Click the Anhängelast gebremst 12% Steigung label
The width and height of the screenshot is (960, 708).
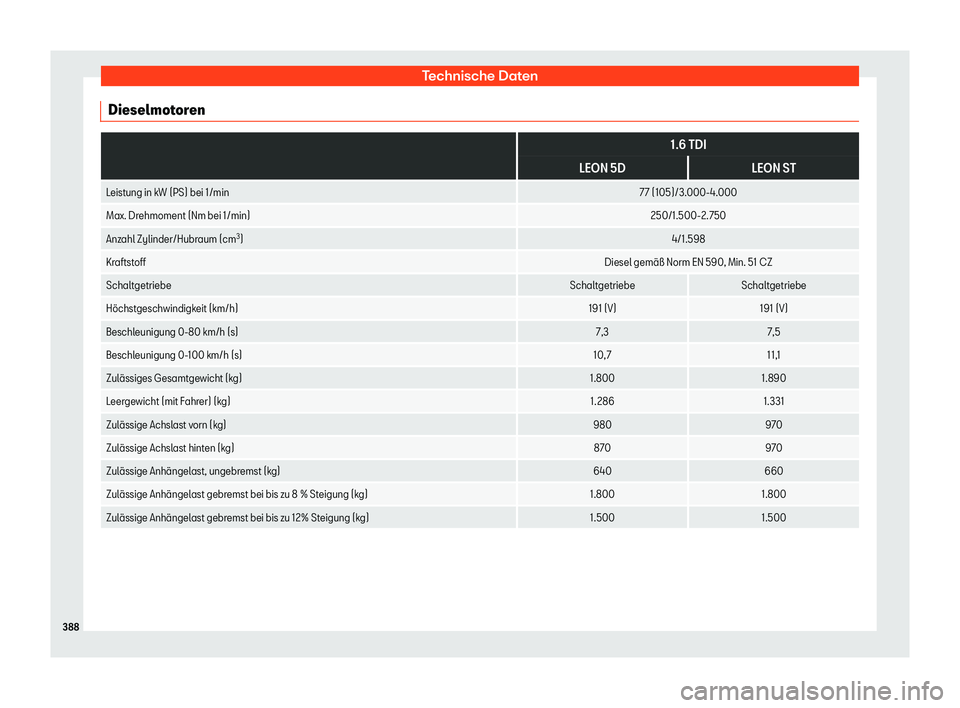(238, 518)
